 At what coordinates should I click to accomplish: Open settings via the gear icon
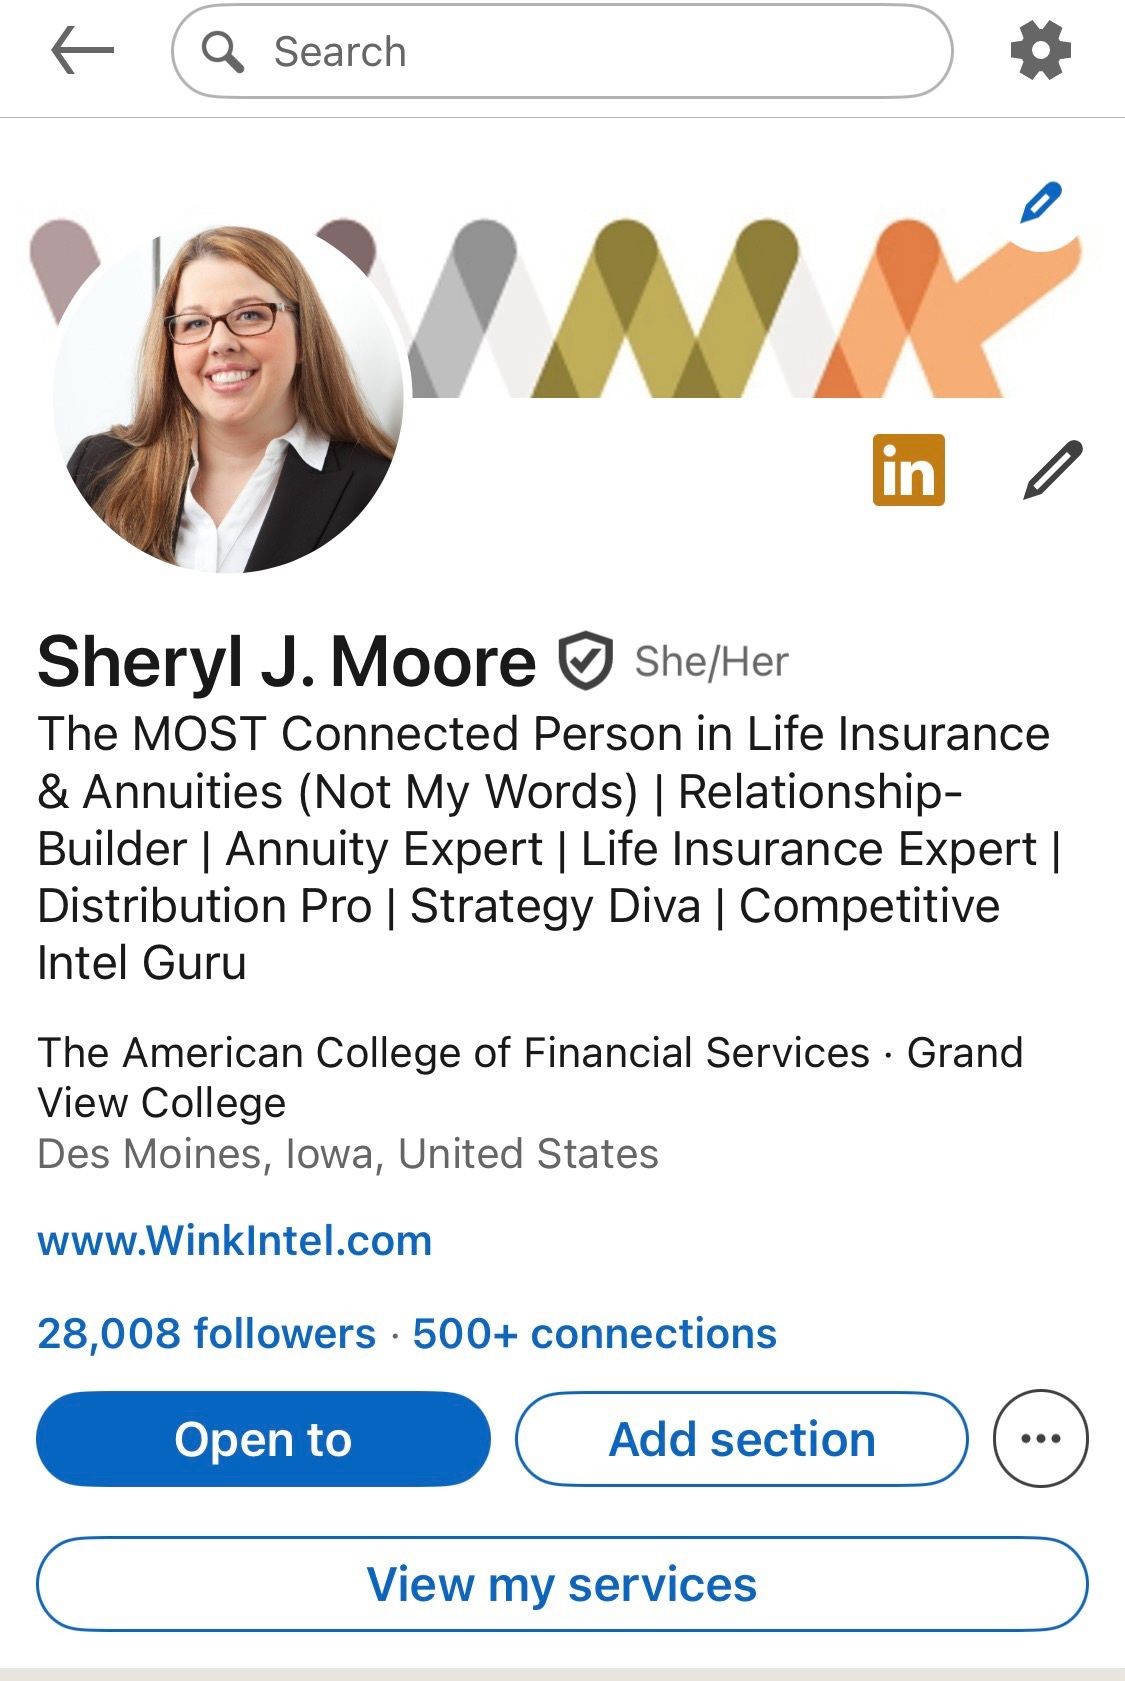coord(1041,51)
